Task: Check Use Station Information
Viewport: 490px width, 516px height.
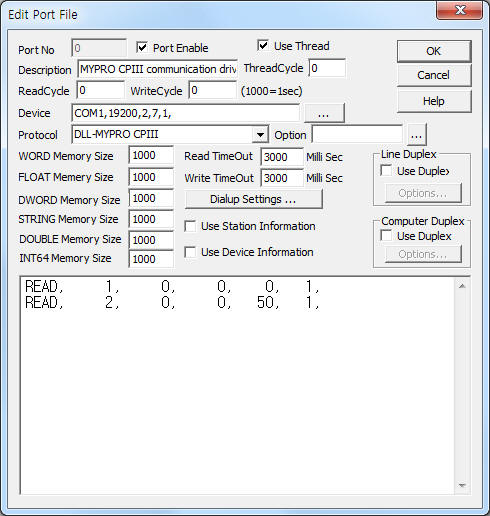Action: (190, 226)
